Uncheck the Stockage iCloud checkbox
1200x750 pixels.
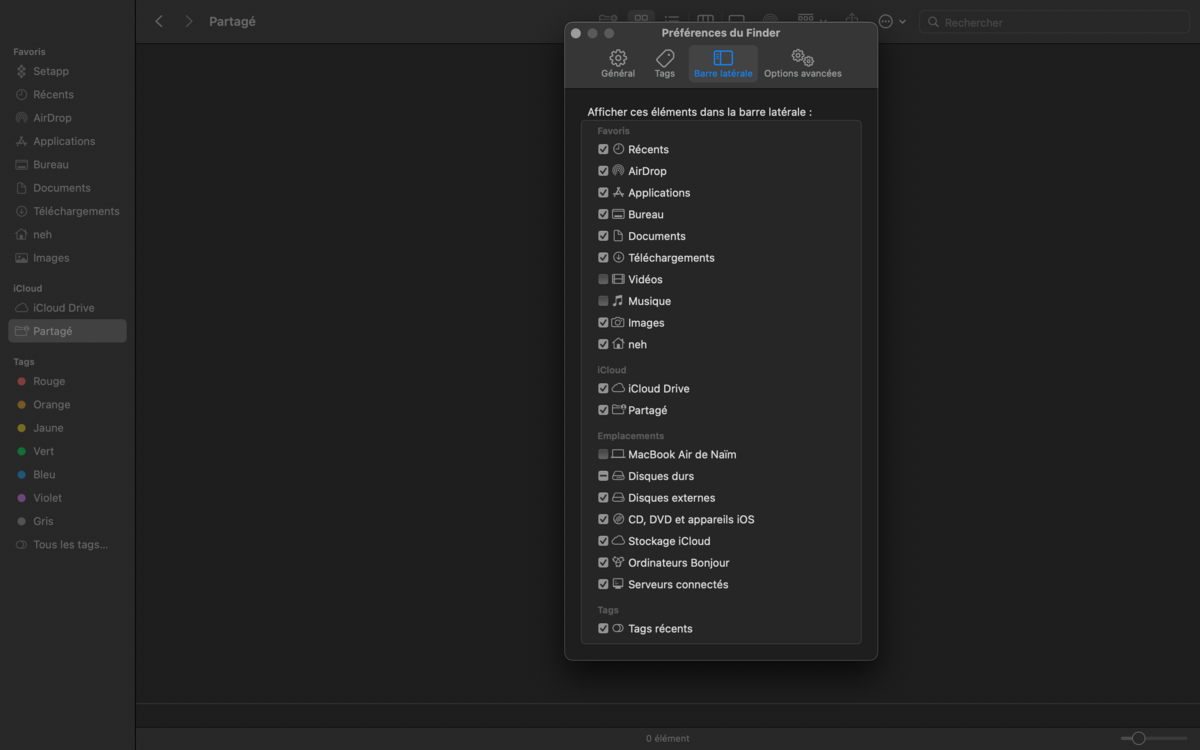[603, 541]
